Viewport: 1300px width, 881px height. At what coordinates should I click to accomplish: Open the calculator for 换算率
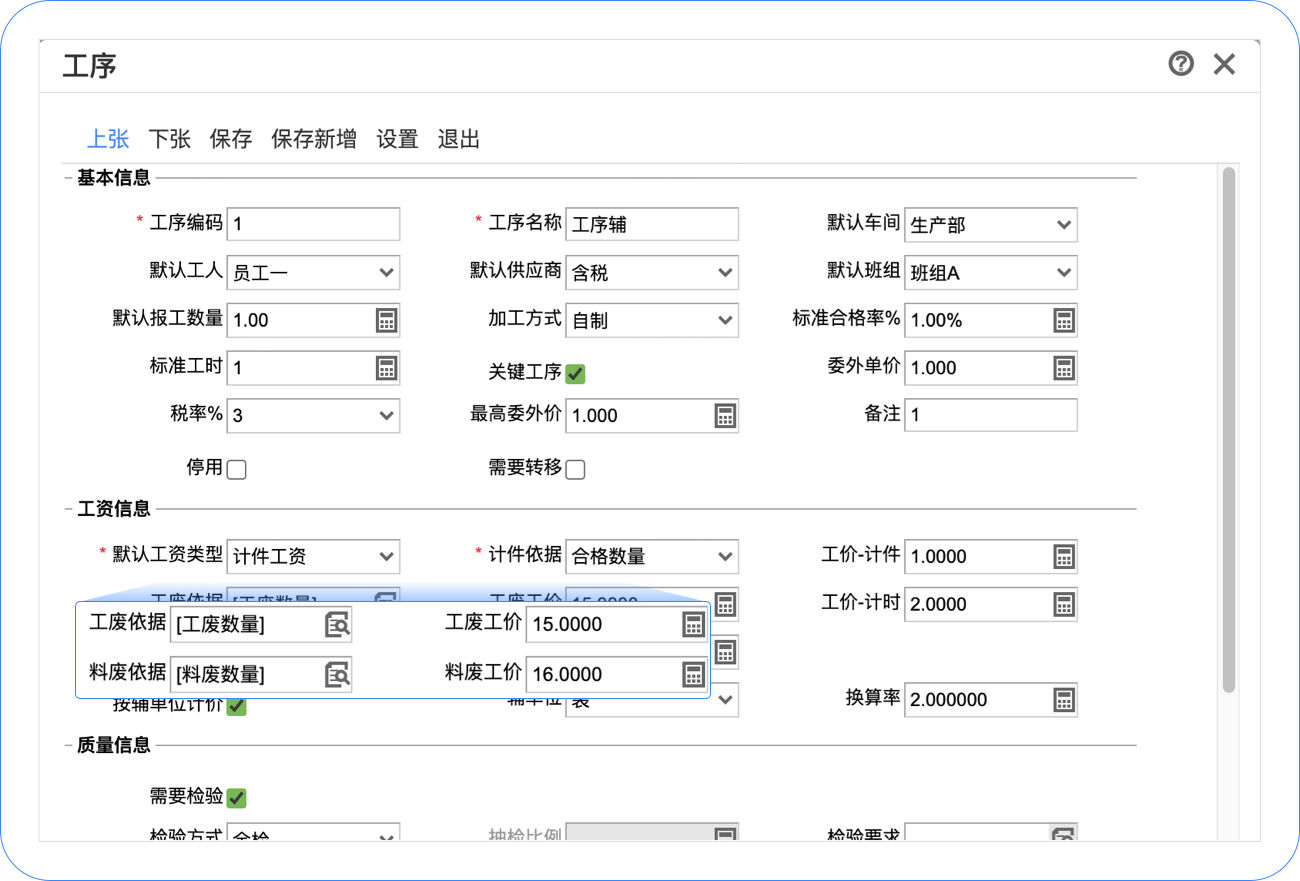click(x=1064, y=700)
